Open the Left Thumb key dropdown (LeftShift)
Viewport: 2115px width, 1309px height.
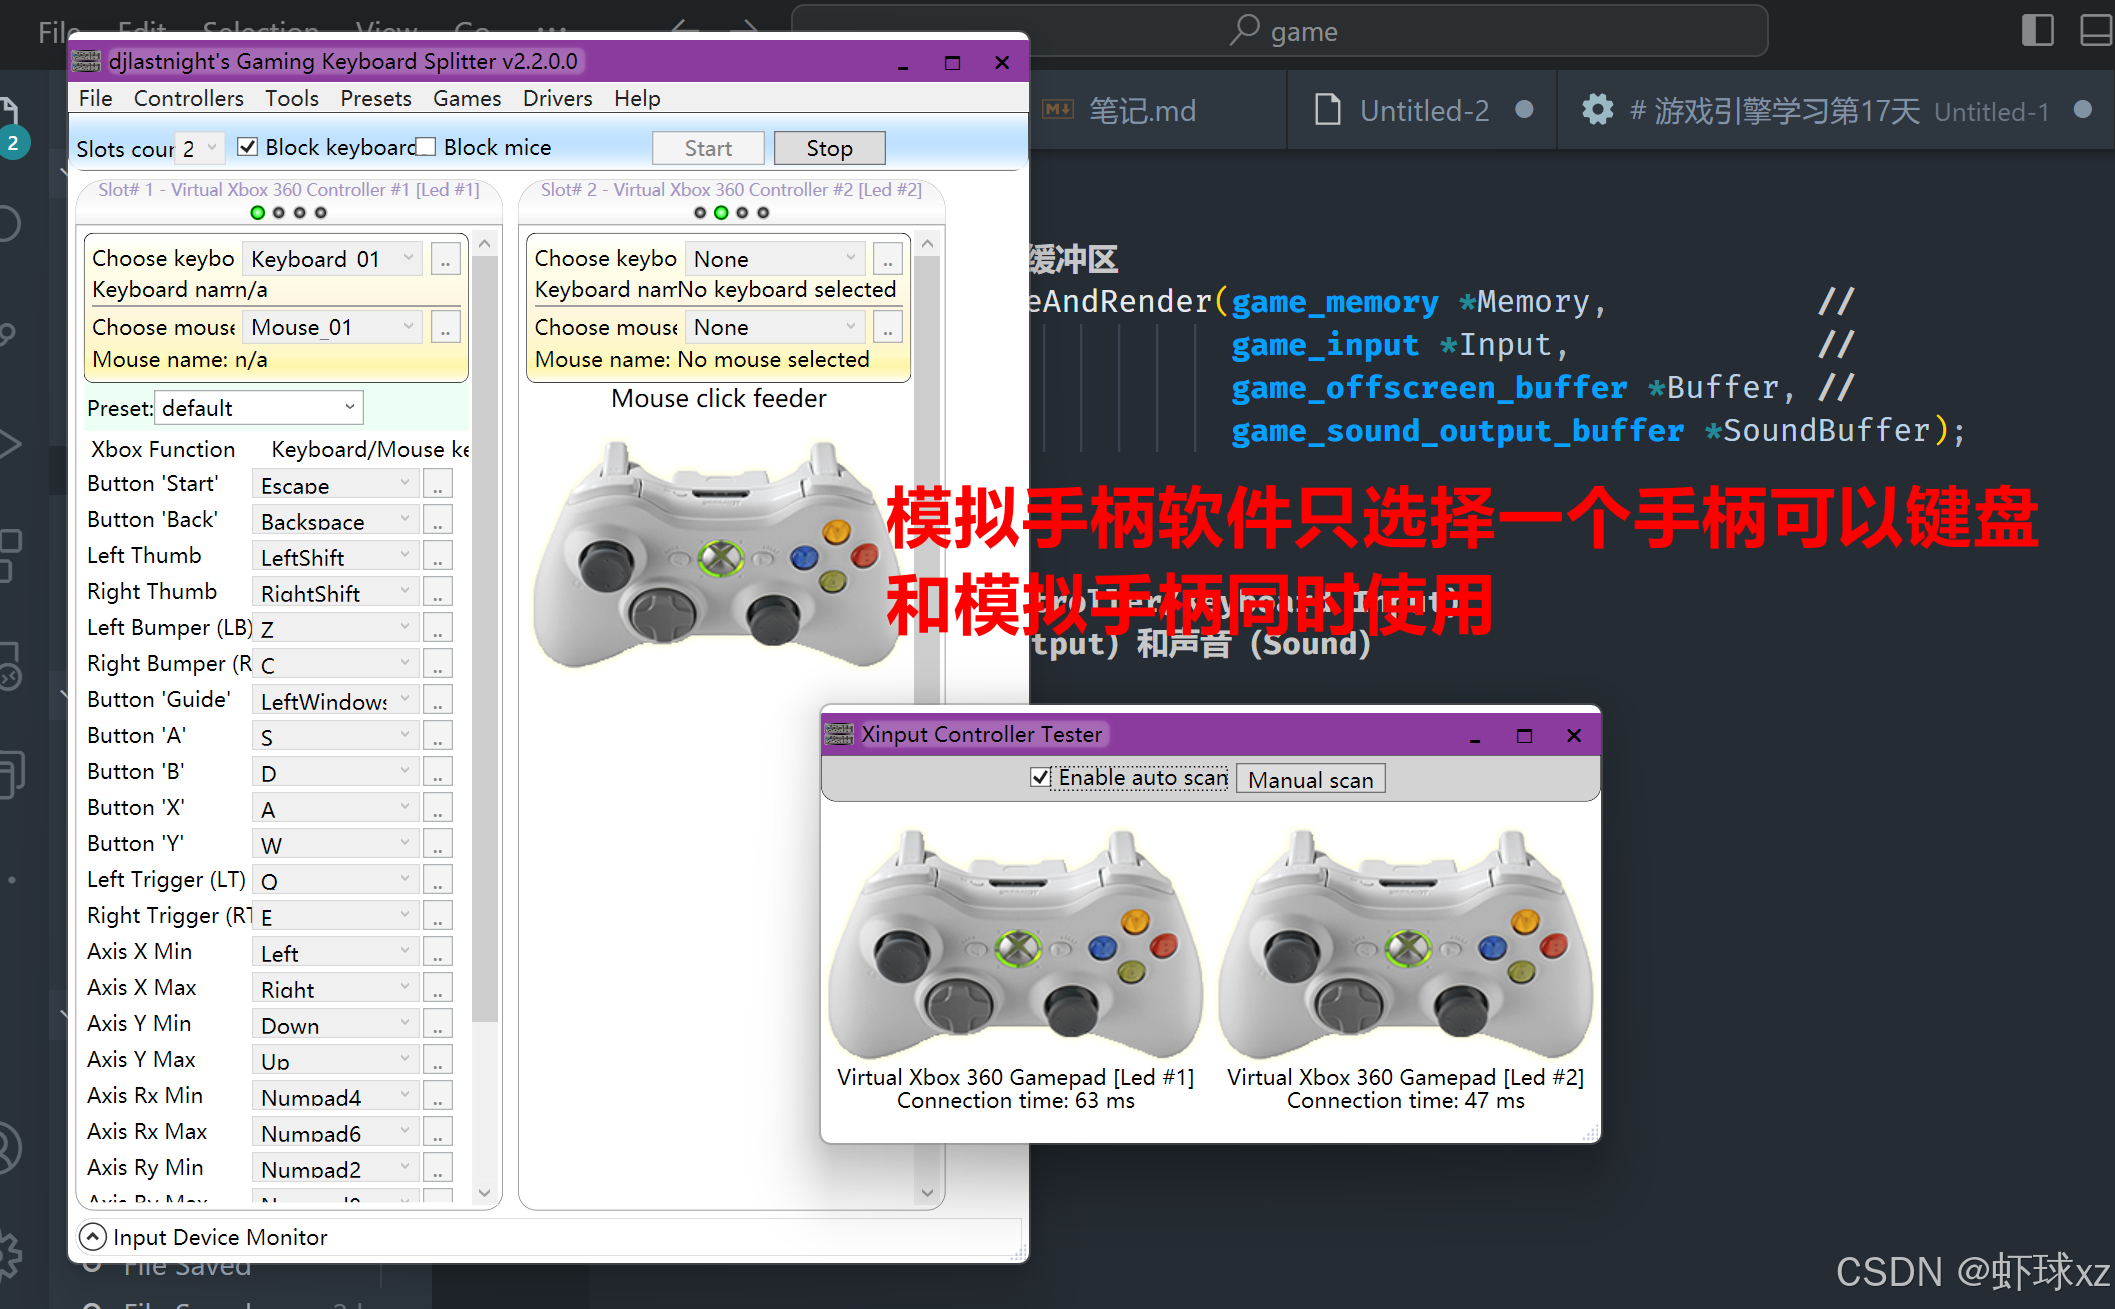coord(335,557)
